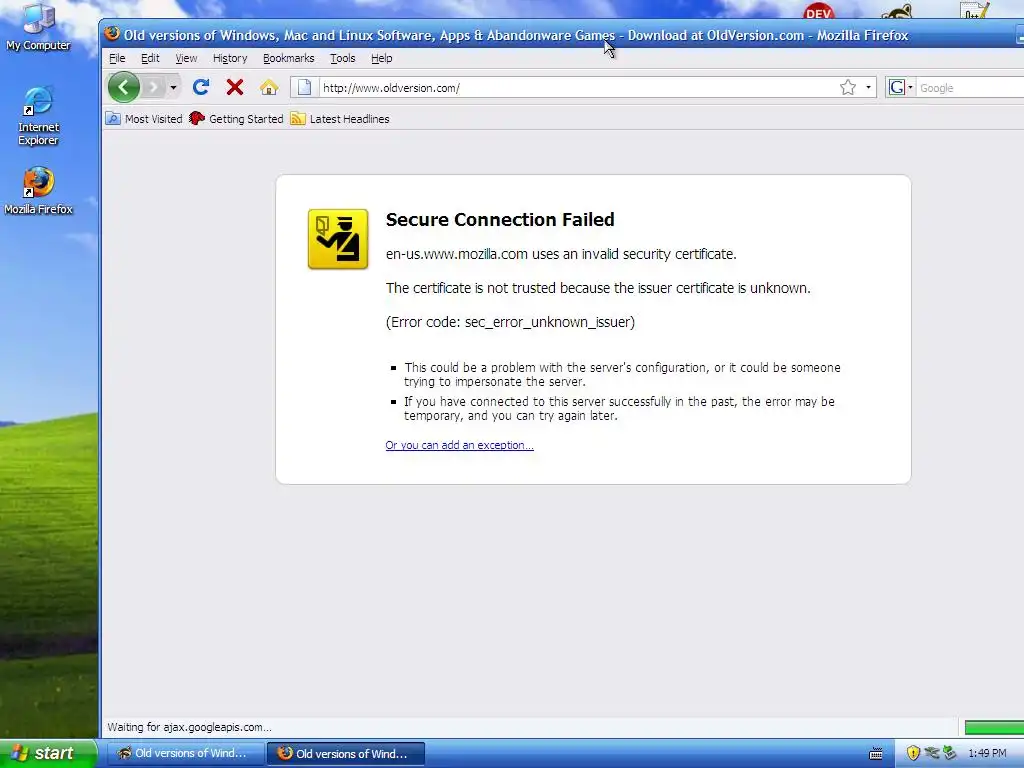This screenshot has height=768, width=1024.
Task: Click the yellow security officer warning icon
Action: pos(338,239)
